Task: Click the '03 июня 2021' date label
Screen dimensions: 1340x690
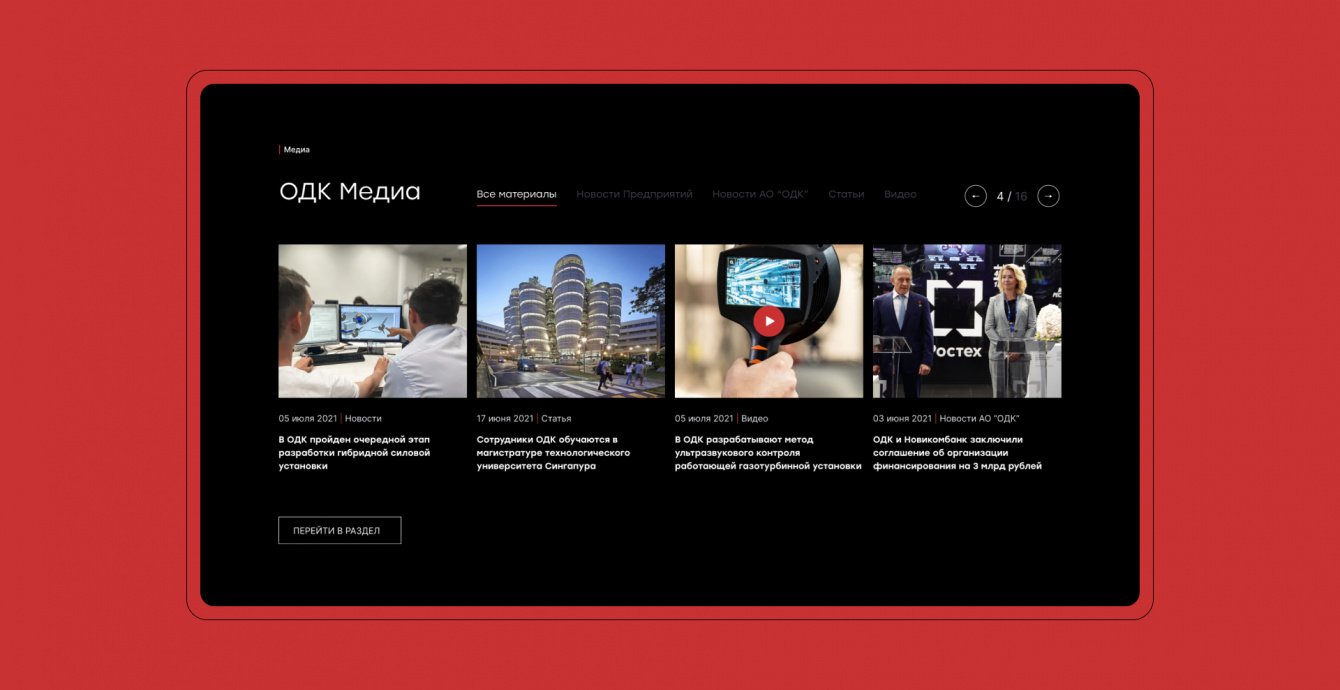Action: coord(902,418)
